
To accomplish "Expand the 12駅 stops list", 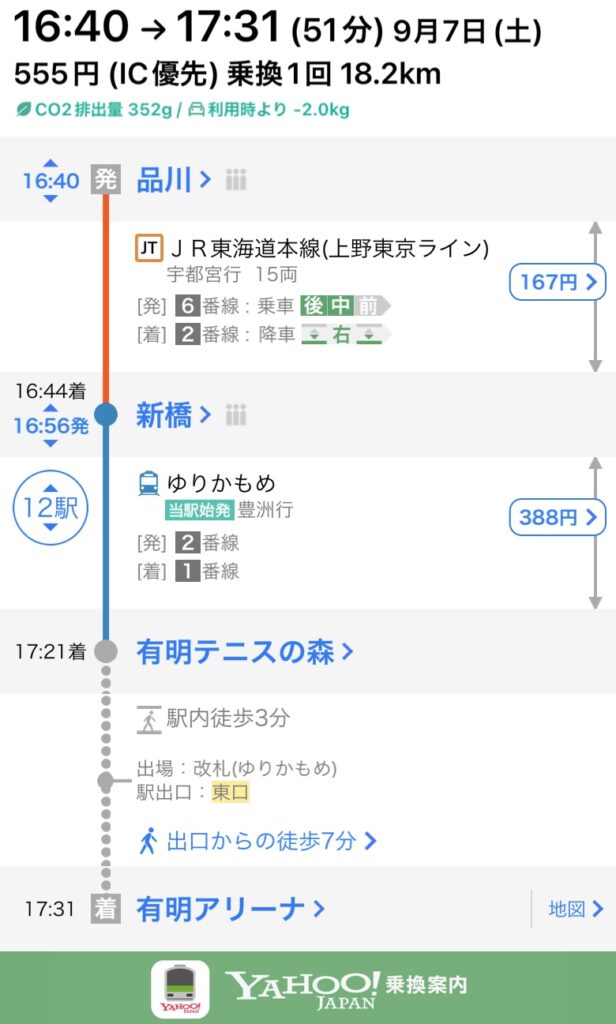I will coord(51,508).
